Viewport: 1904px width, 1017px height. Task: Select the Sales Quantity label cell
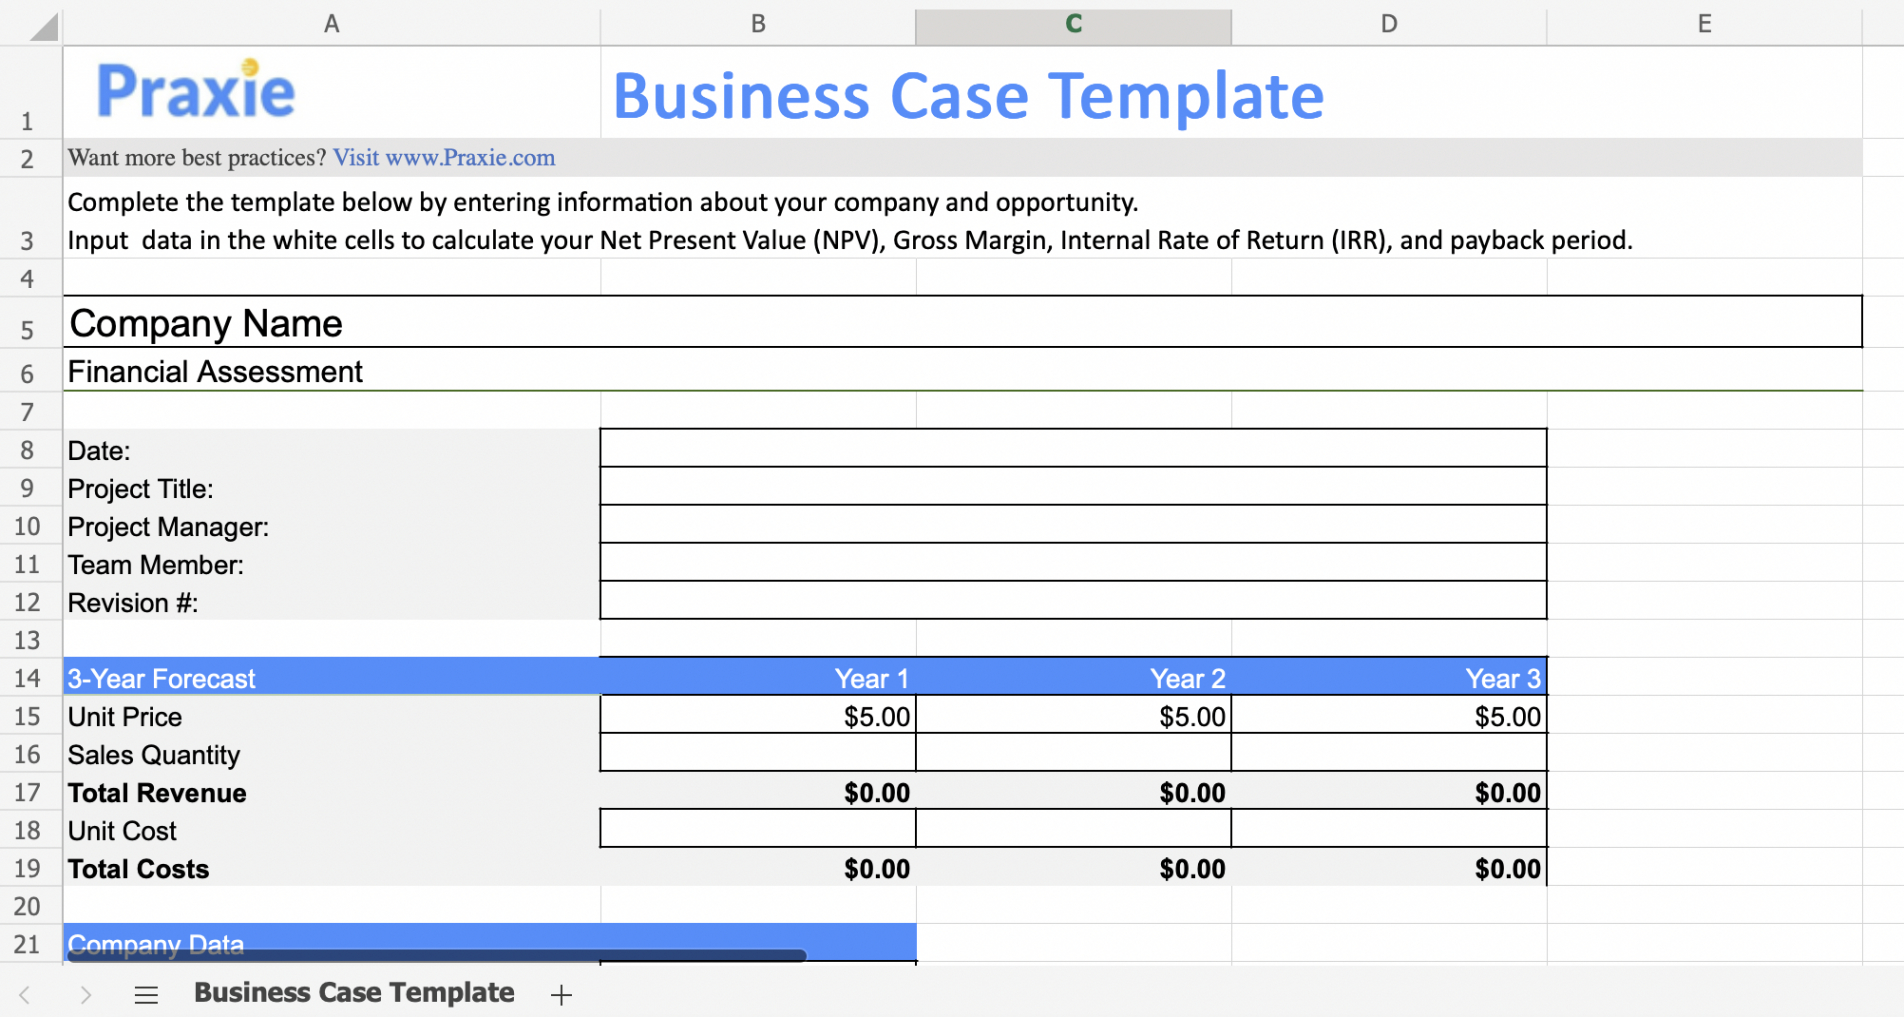point(332,753)
